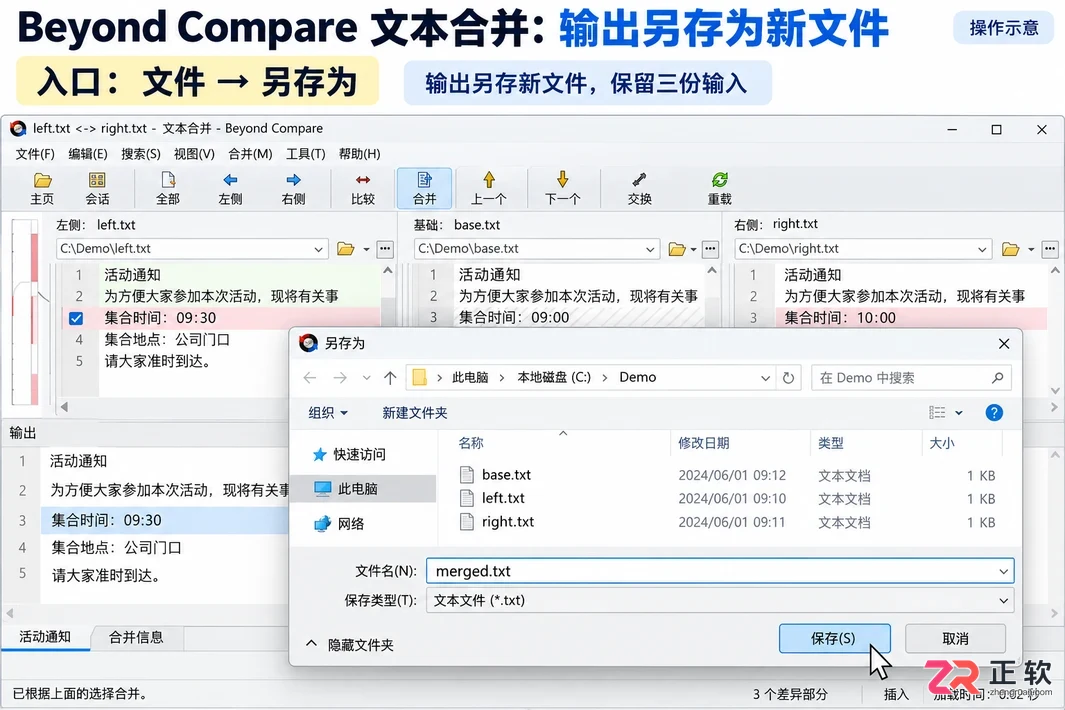Expand the base path C:\Demo\base.txt dropdown
Viewport: 1065px width, 710px height.
[x=650, y=249]
